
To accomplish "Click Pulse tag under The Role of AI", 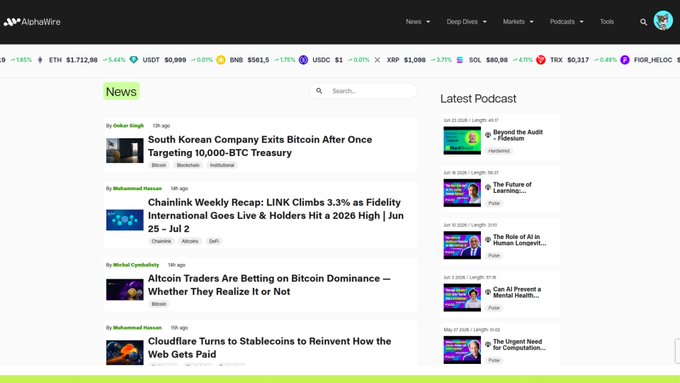I will (494, 255).
